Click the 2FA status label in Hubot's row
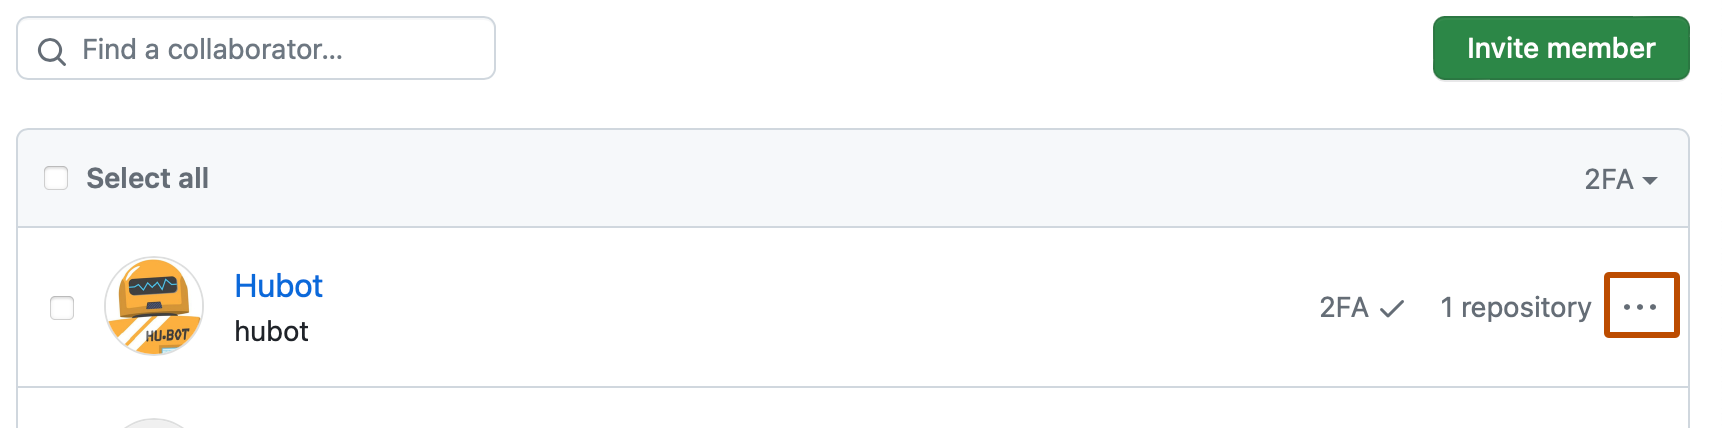 [x=1343, y=307]
